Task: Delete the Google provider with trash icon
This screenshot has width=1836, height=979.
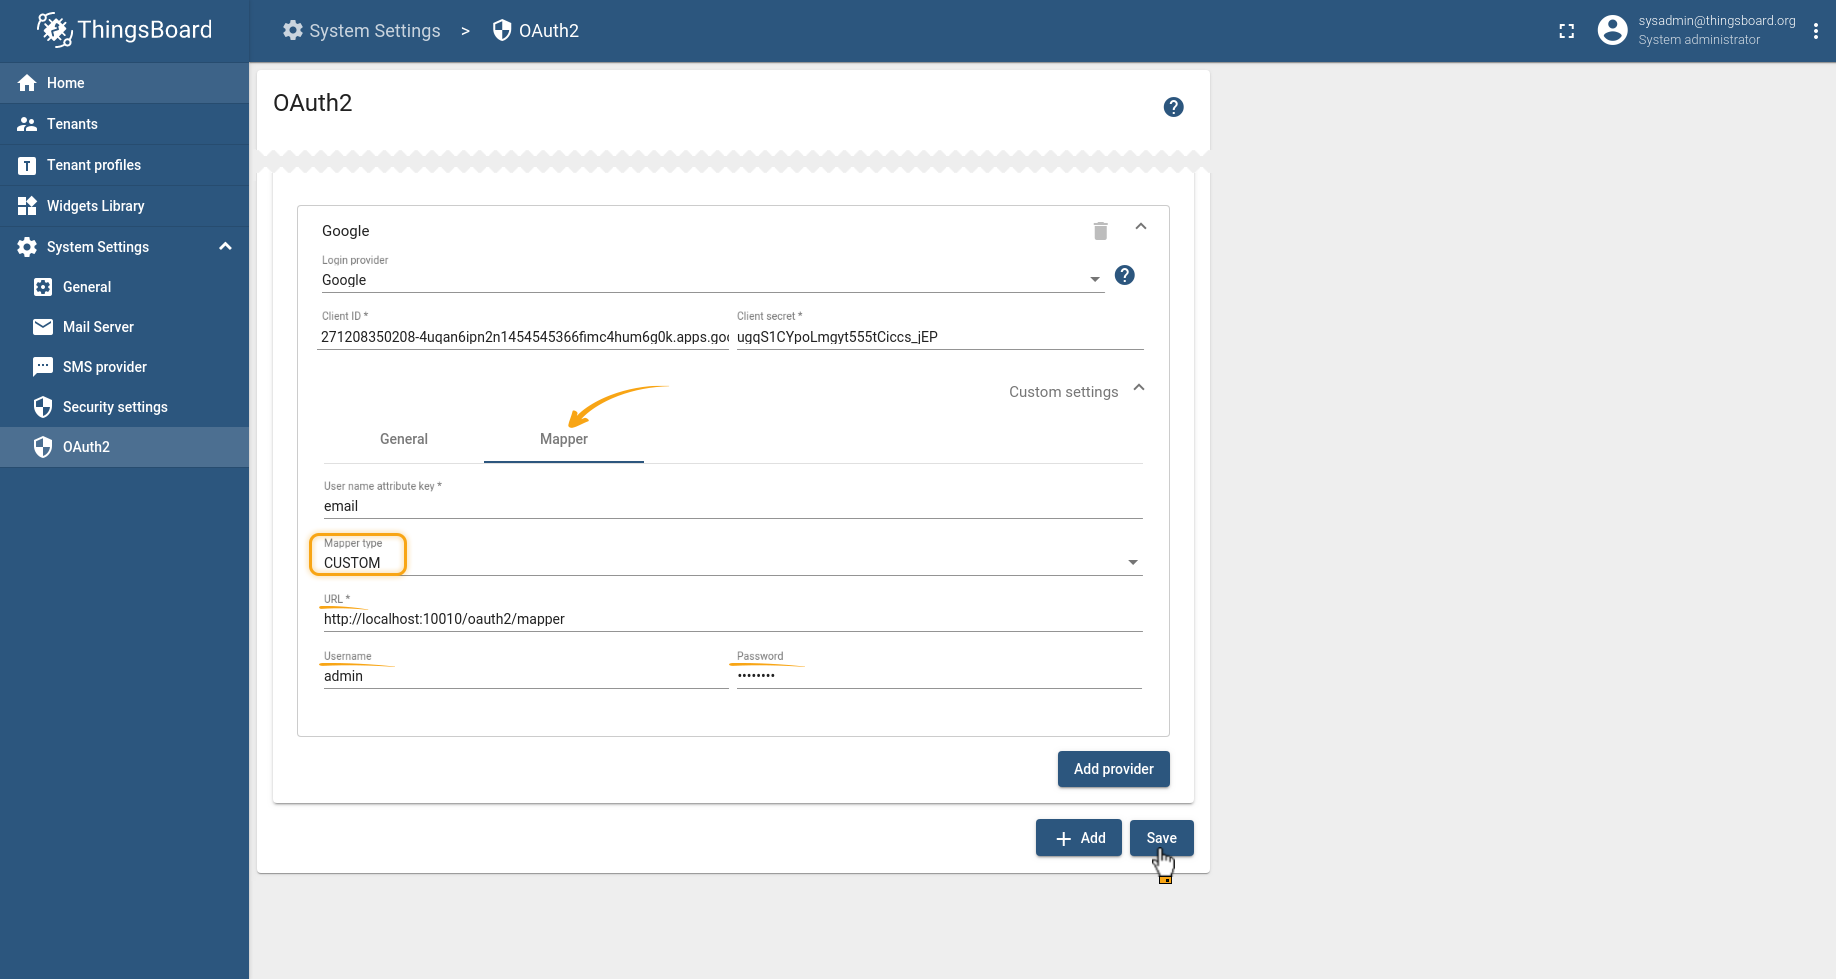Action: [x=1100, y=231]
